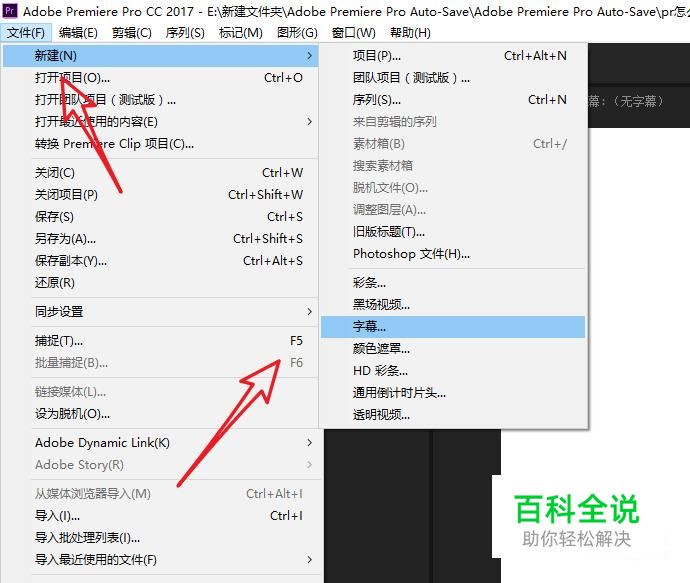Choose 另存为(A)... menu entry
Image resolution: width=690 pixels, height=583 pixels.
point(161,239)
